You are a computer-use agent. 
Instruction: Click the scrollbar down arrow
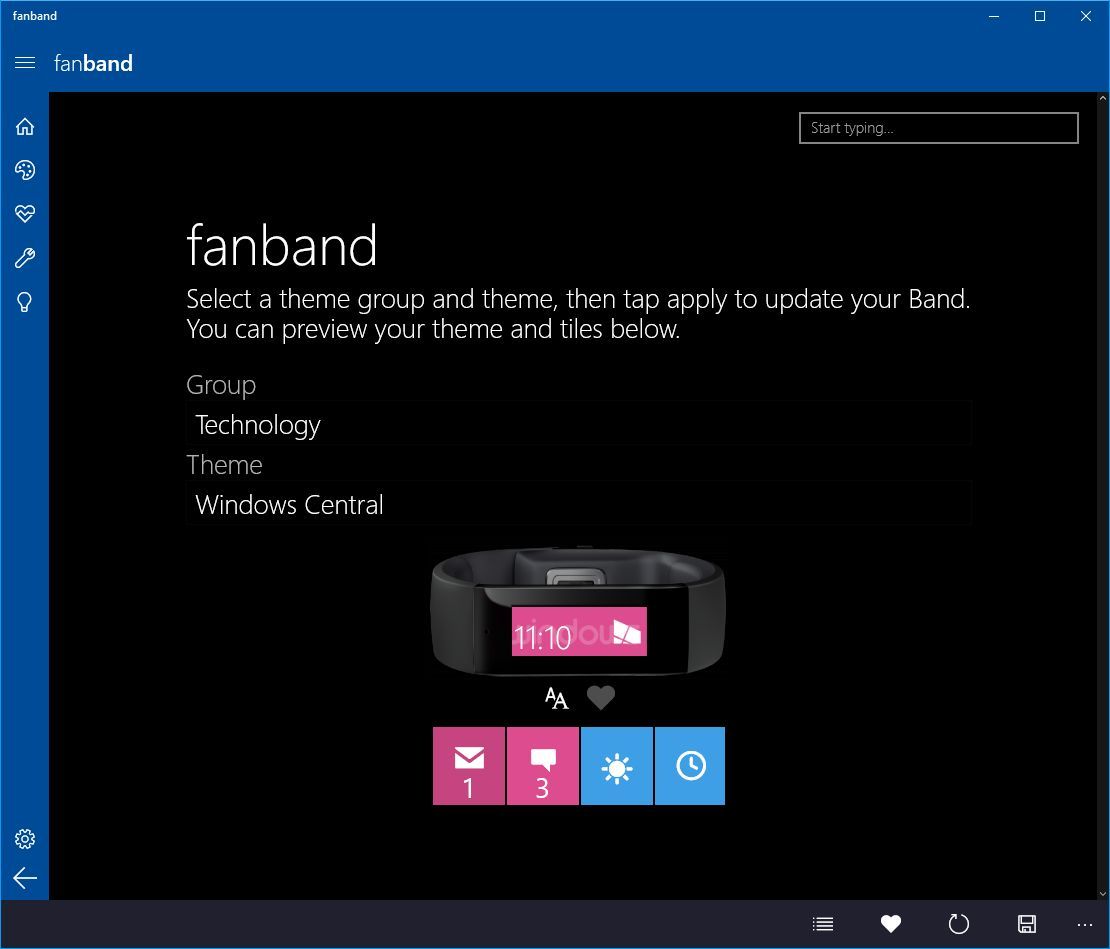click(x=1103, y=894)
